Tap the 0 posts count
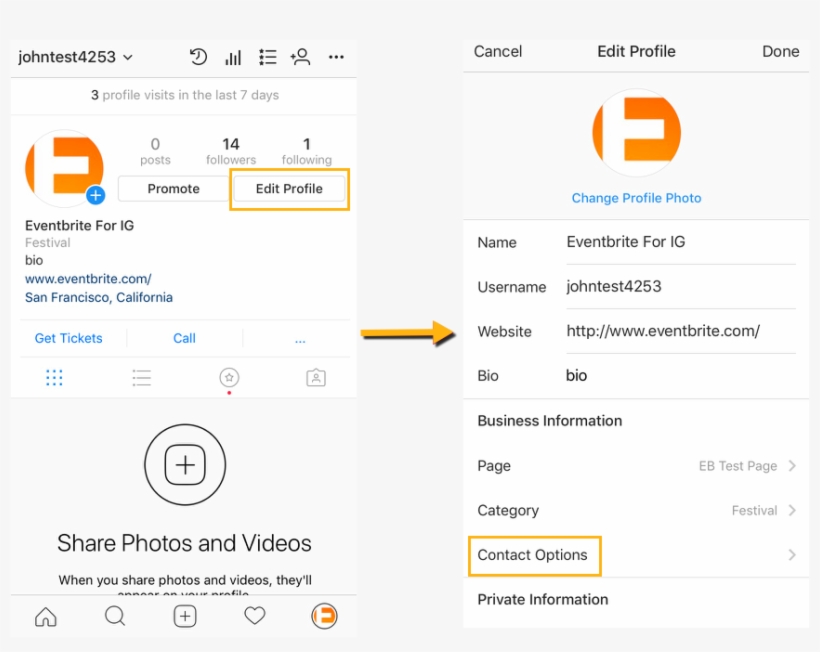 pyautogui.click(x=155, y=151)
